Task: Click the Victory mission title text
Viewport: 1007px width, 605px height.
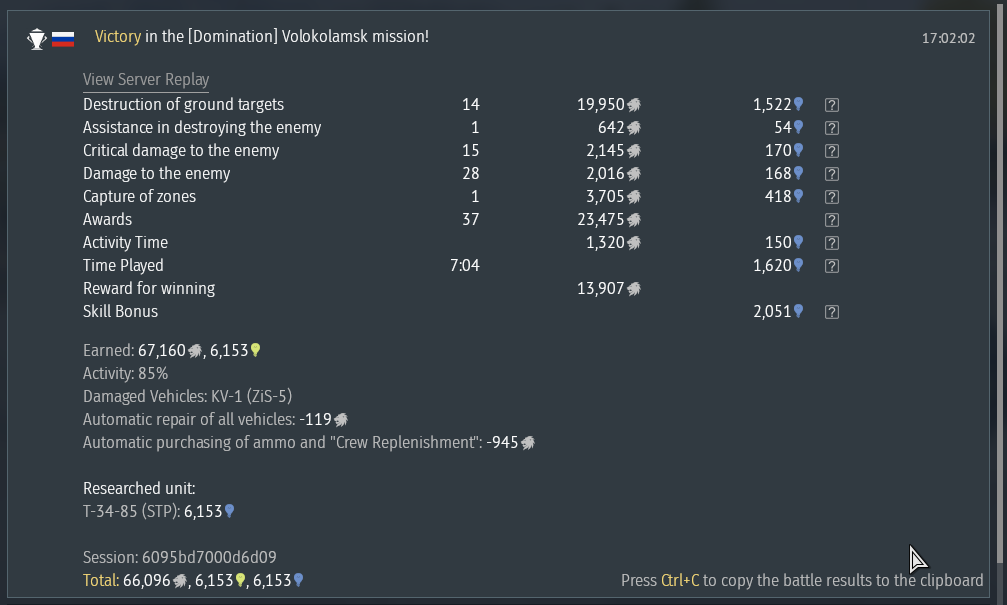Action: 261,37
